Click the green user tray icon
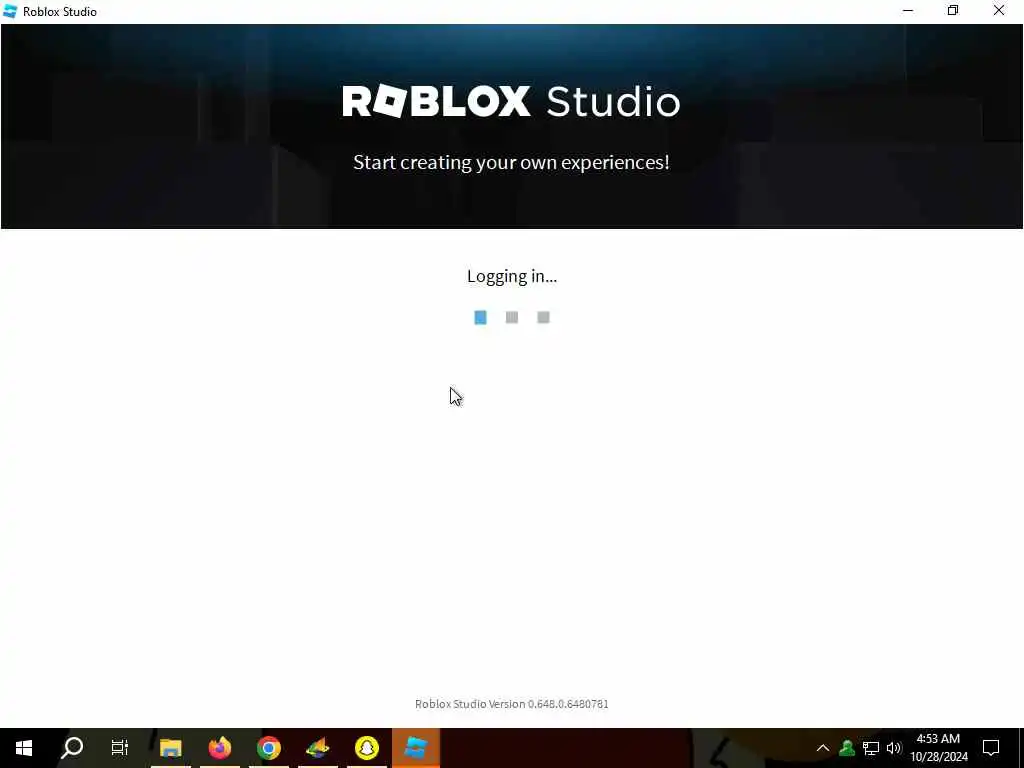The height and width of the screenshot is (768, 1024). click(847, 748)
